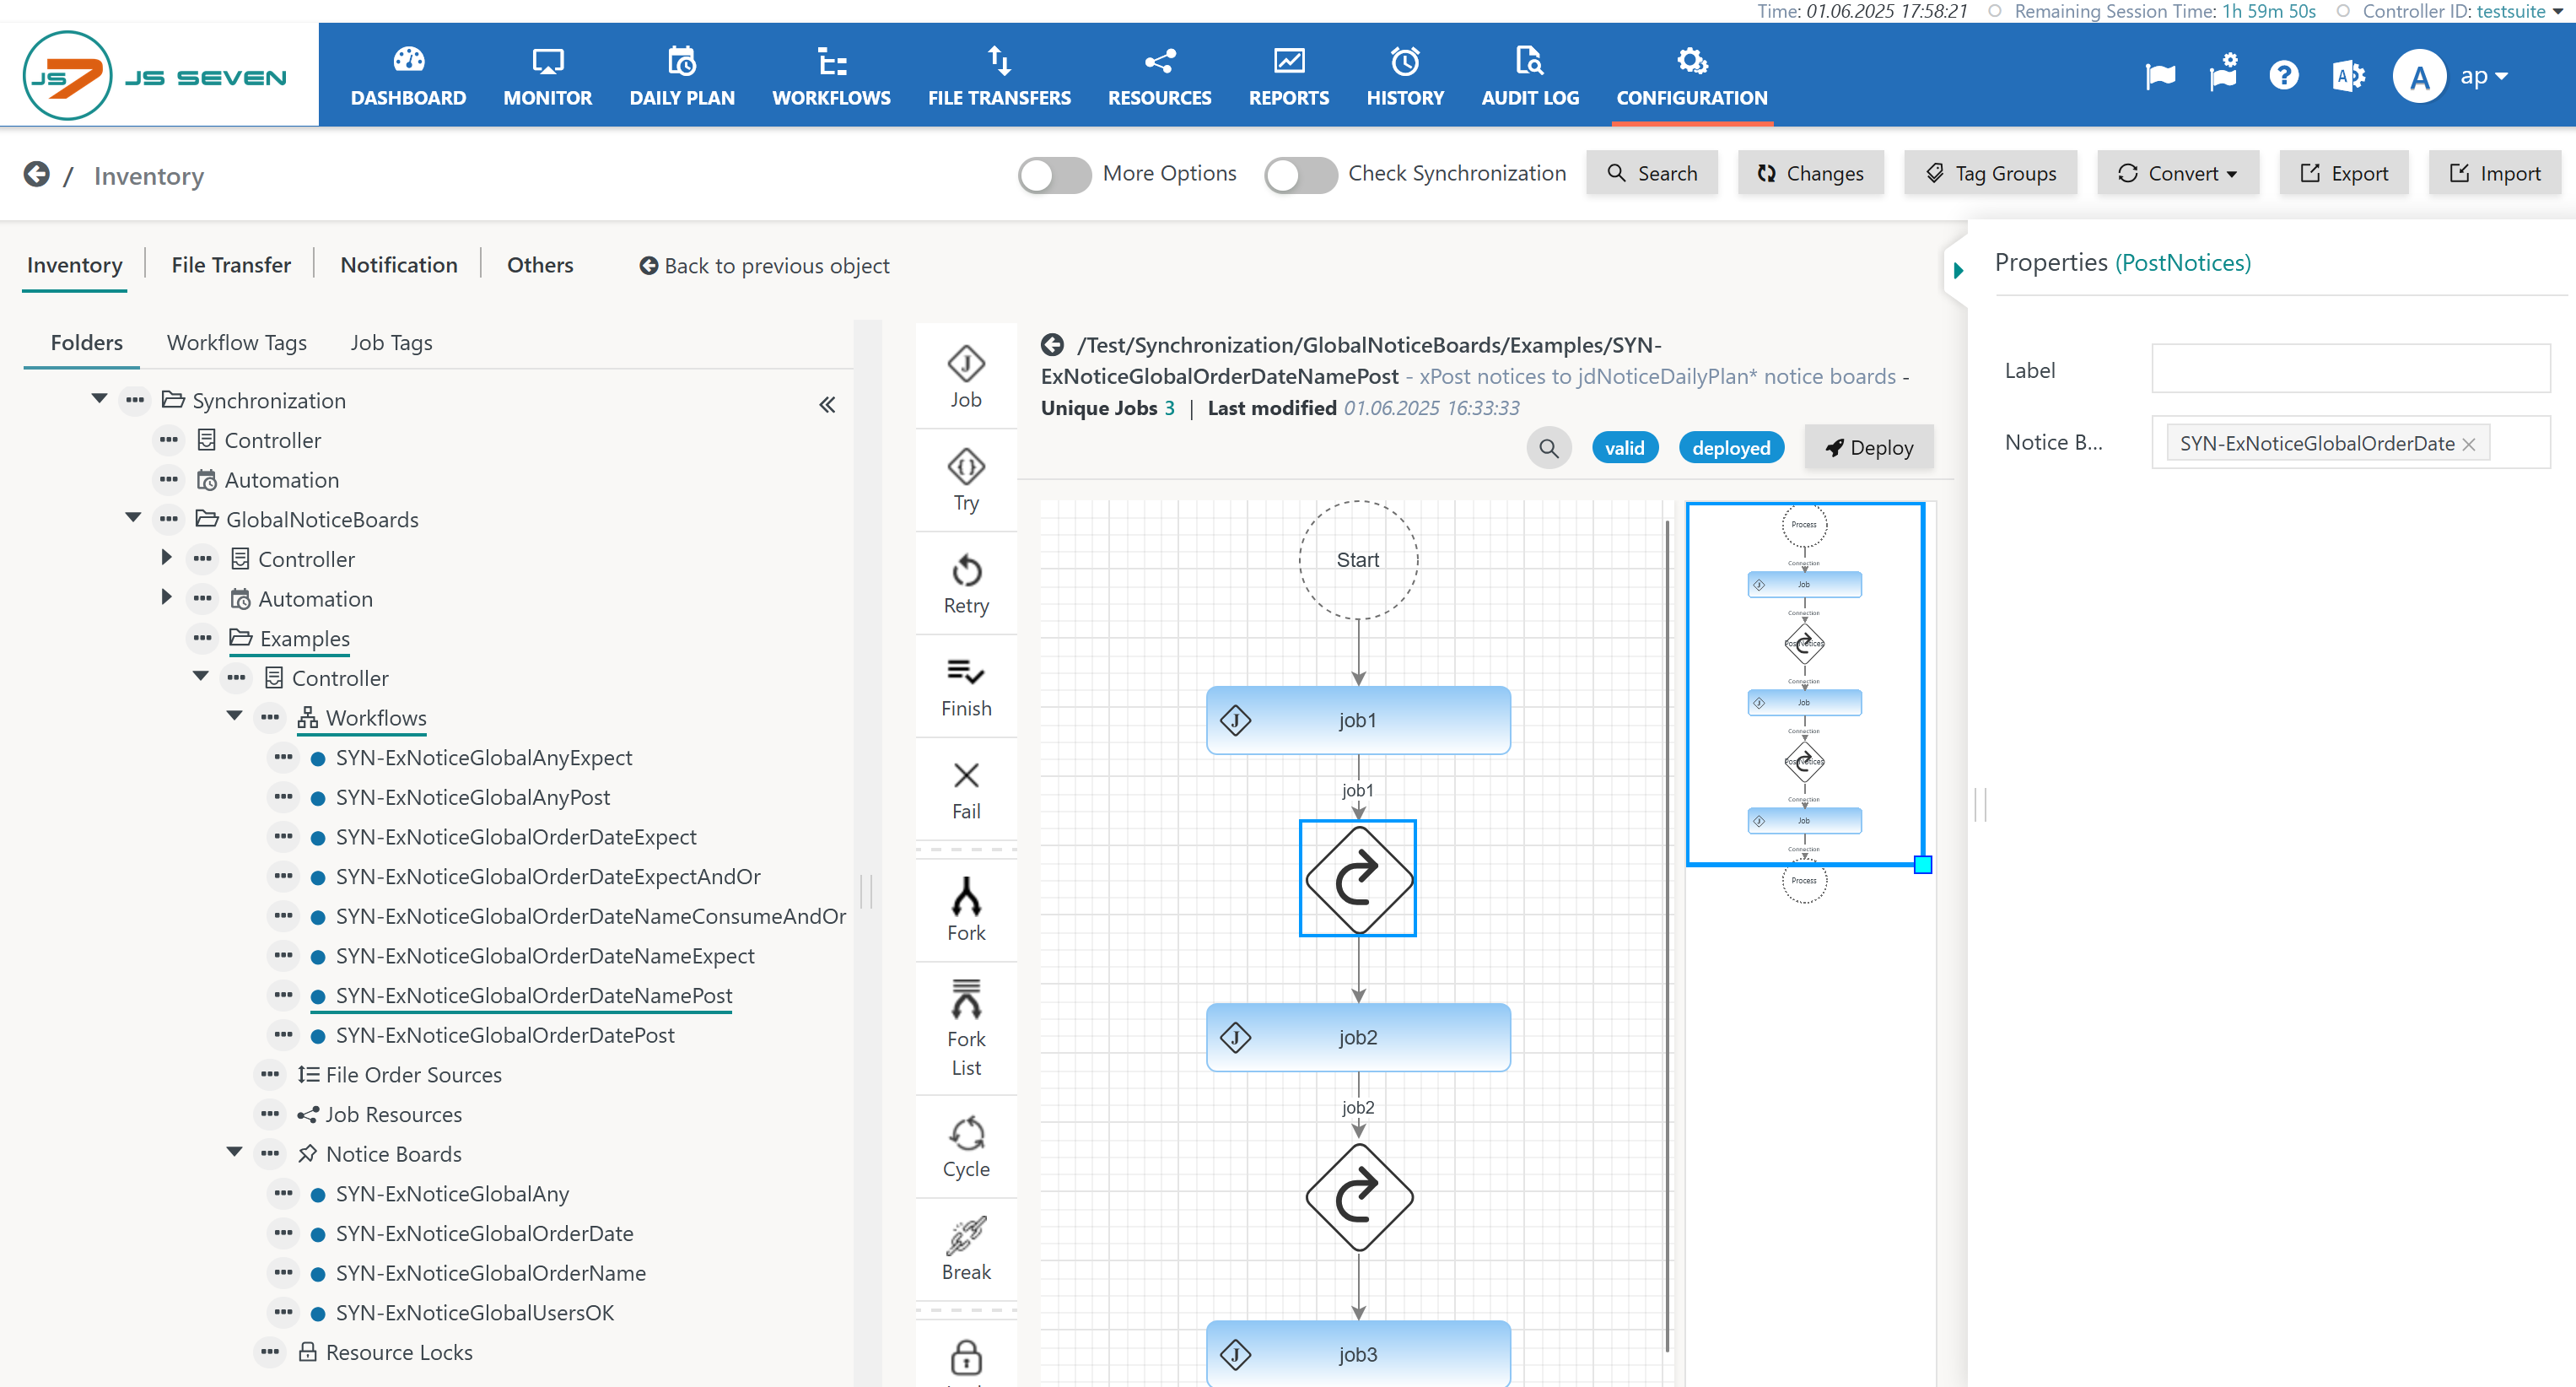Open the Workflows menu
This screenshot has height=1387, width=2576.
[x=831, y=76]
